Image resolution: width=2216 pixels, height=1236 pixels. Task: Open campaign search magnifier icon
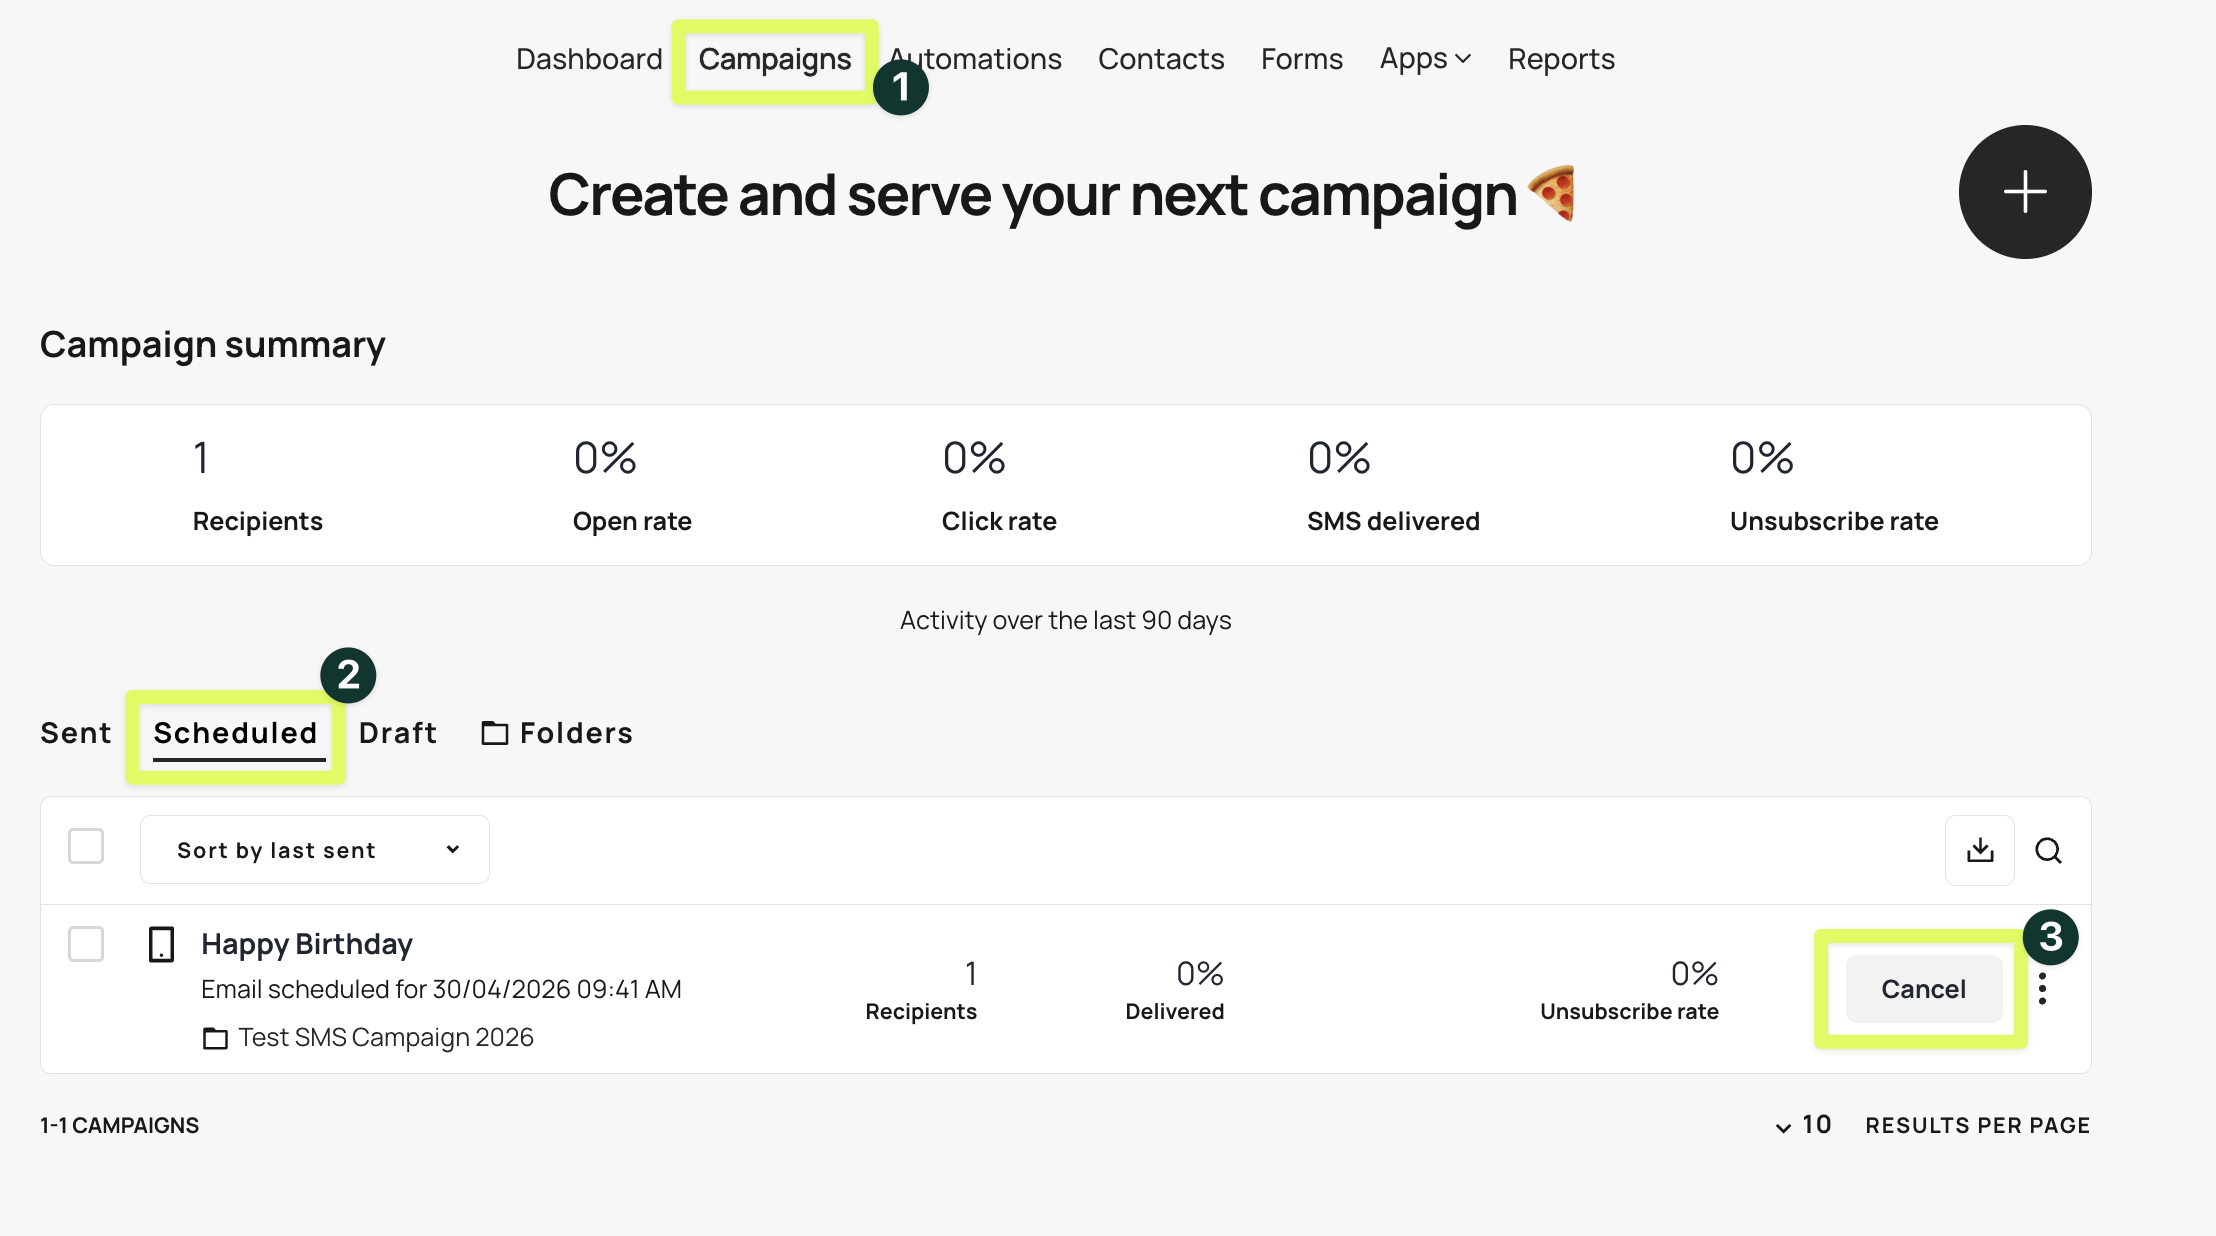(x=2048, y=850)
